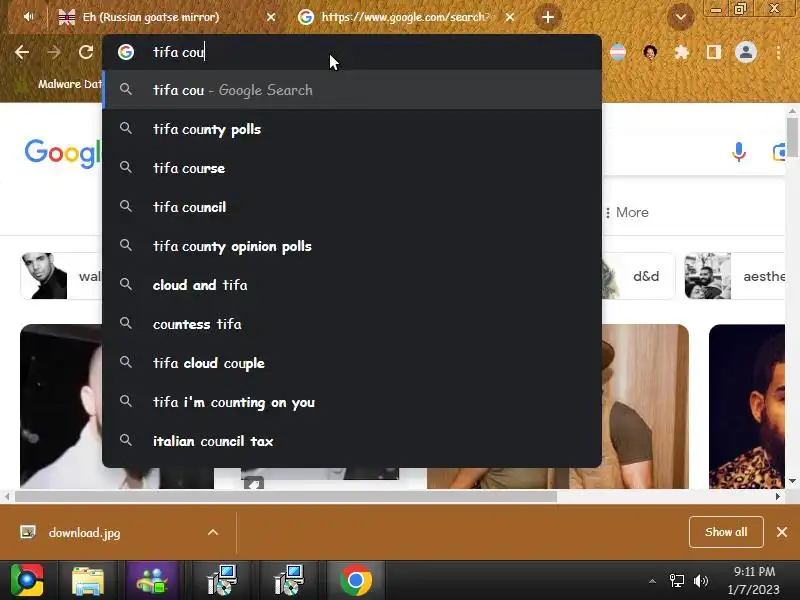
Task: Select suggestion 'tifa council'
Action: point(352,207)
